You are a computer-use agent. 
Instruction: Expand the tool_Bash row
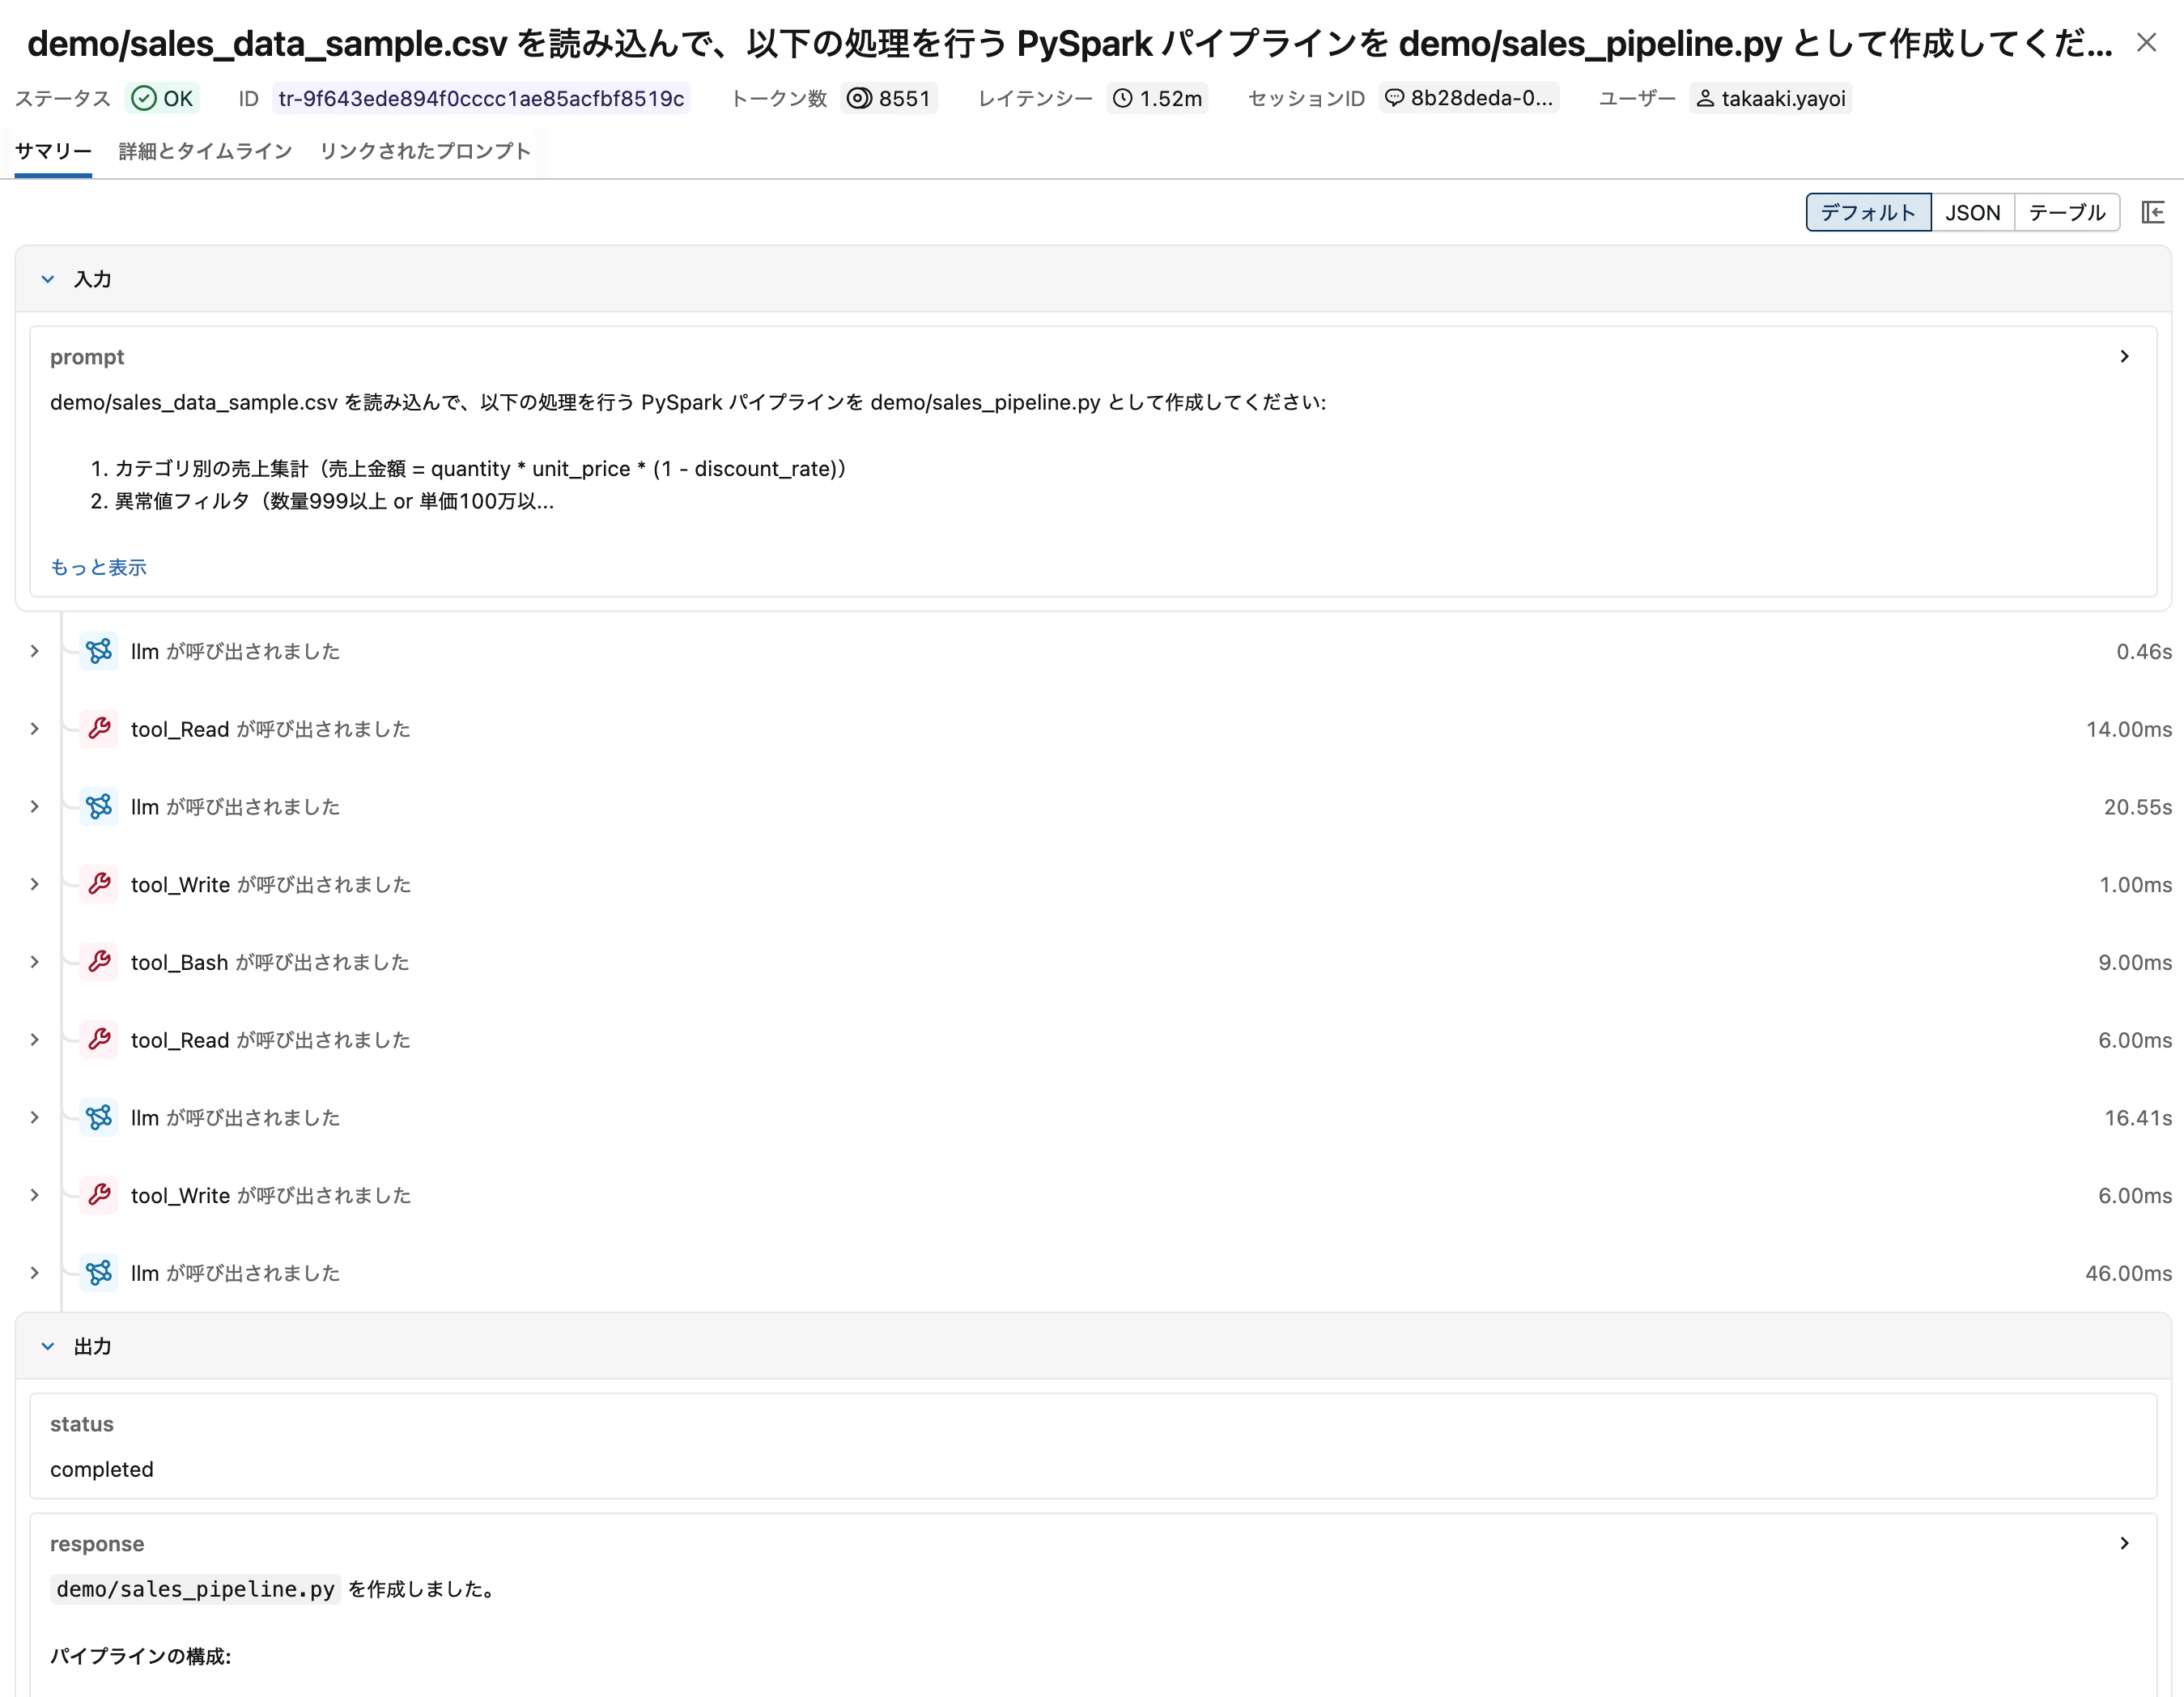point(35,962)
